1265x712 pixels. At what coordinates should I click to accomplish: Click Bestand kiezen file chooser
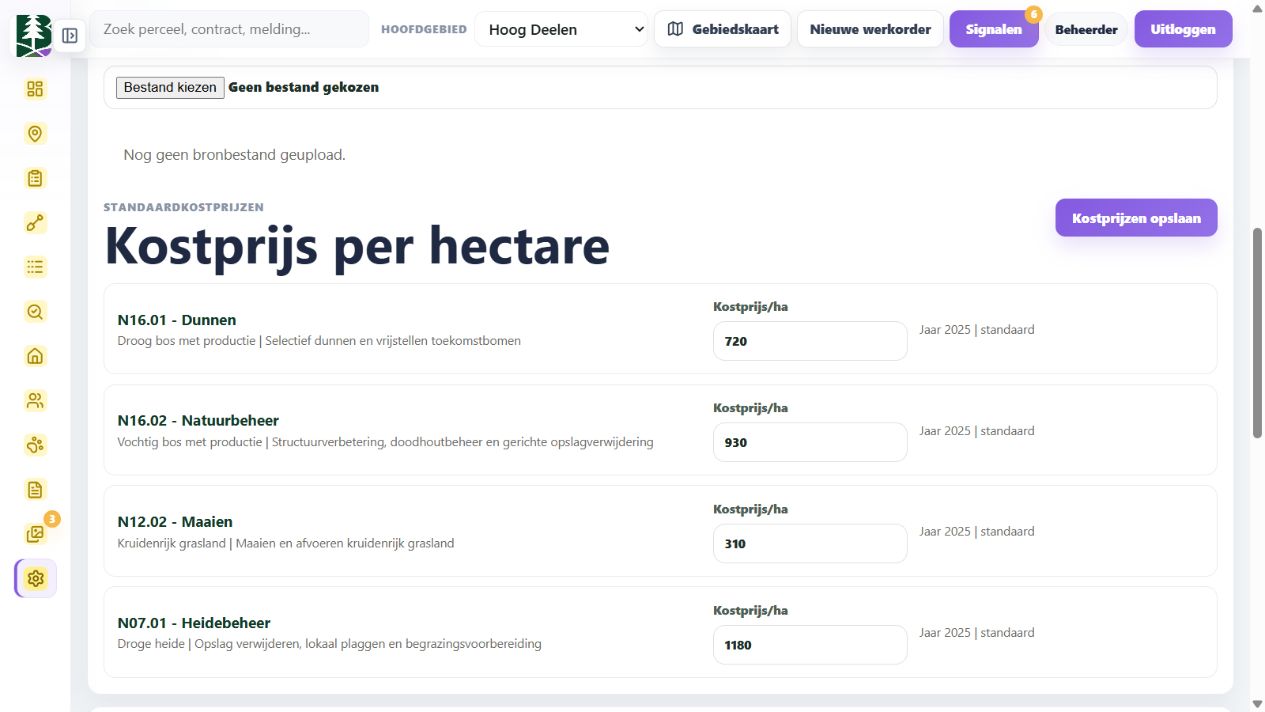pos(170,88)
